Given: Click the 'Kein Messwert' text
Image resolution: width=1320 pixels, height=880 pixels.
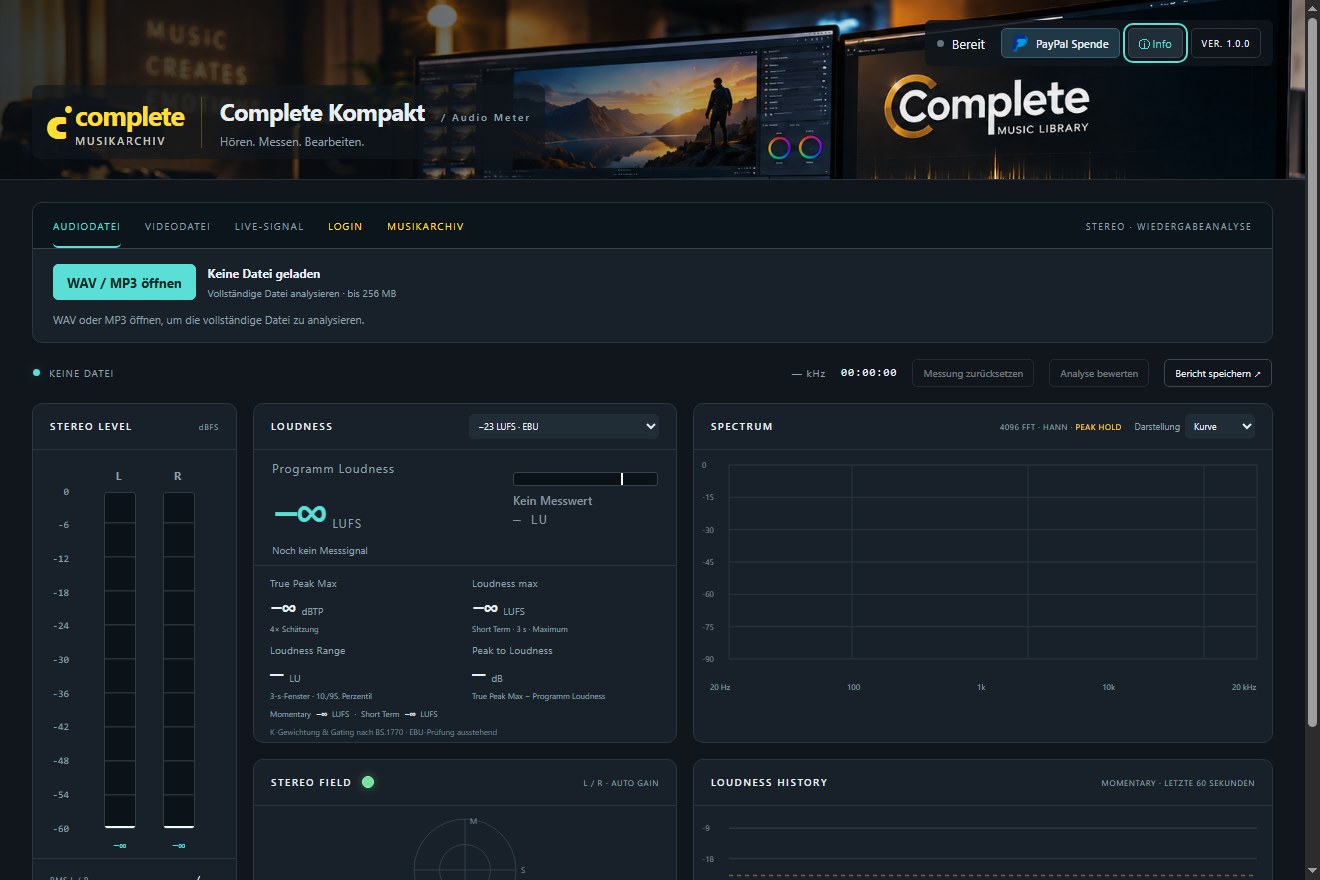Looking at the screenshot, I should (x=553, y=501).
